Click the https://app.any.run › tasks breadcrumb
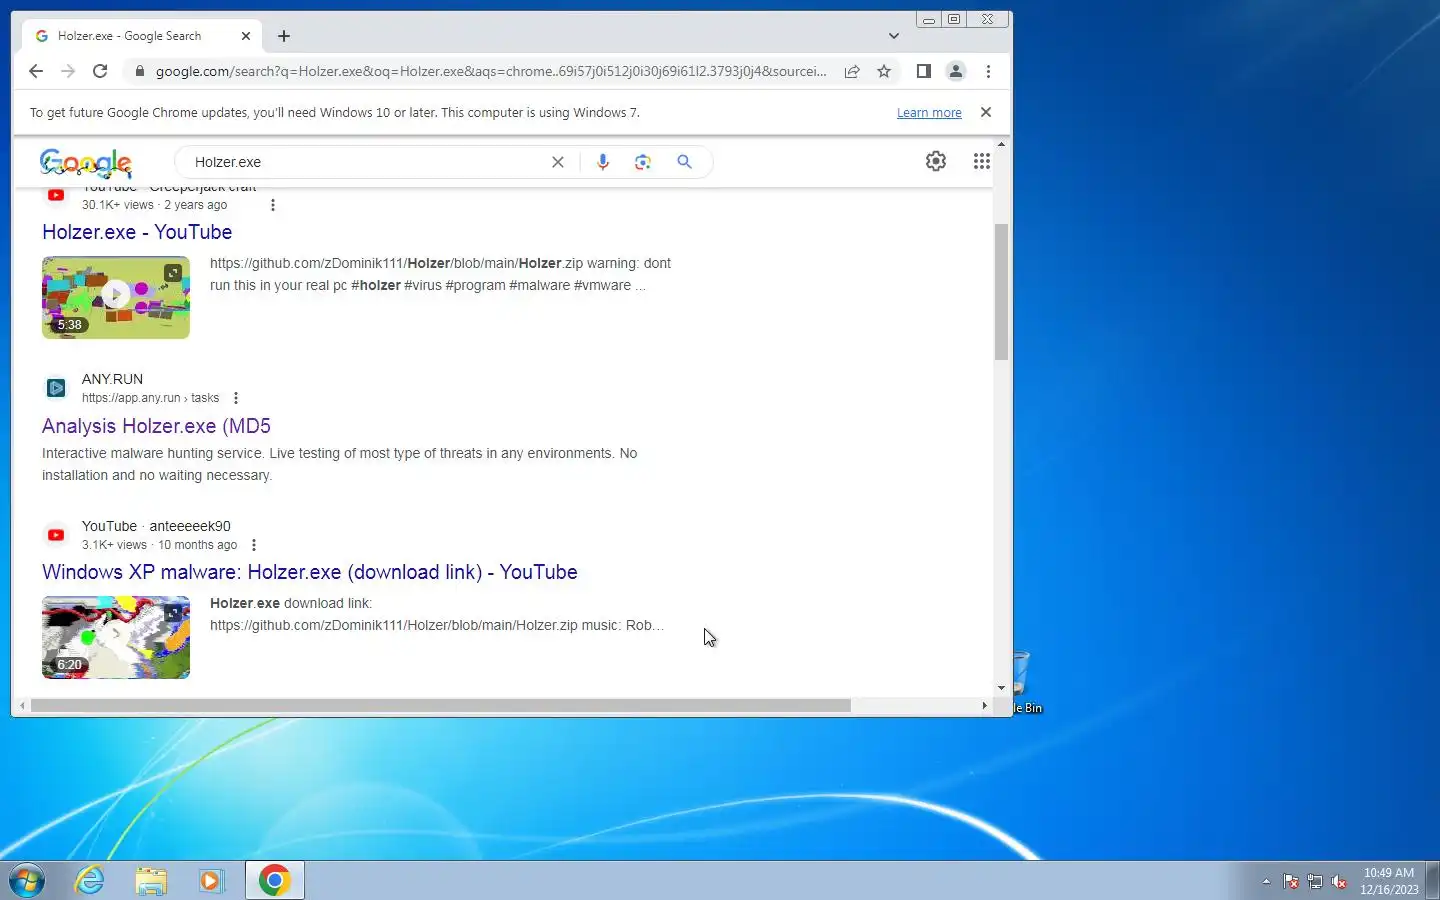Screen dimensions: 1440x900 coord(150,398)
